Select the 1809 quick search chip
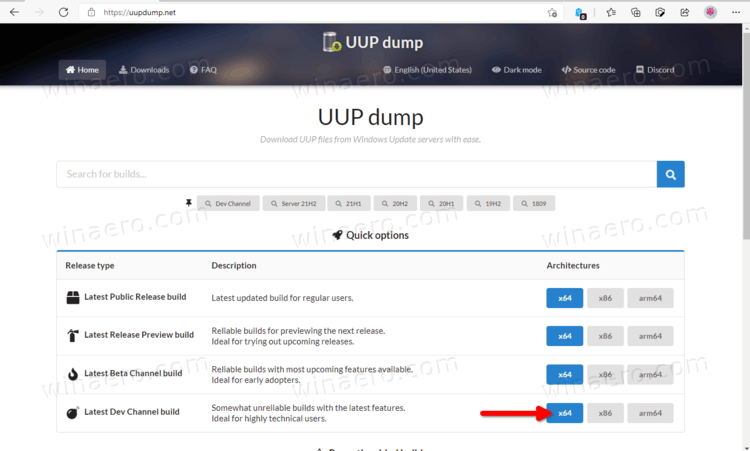 click(534, 203)
